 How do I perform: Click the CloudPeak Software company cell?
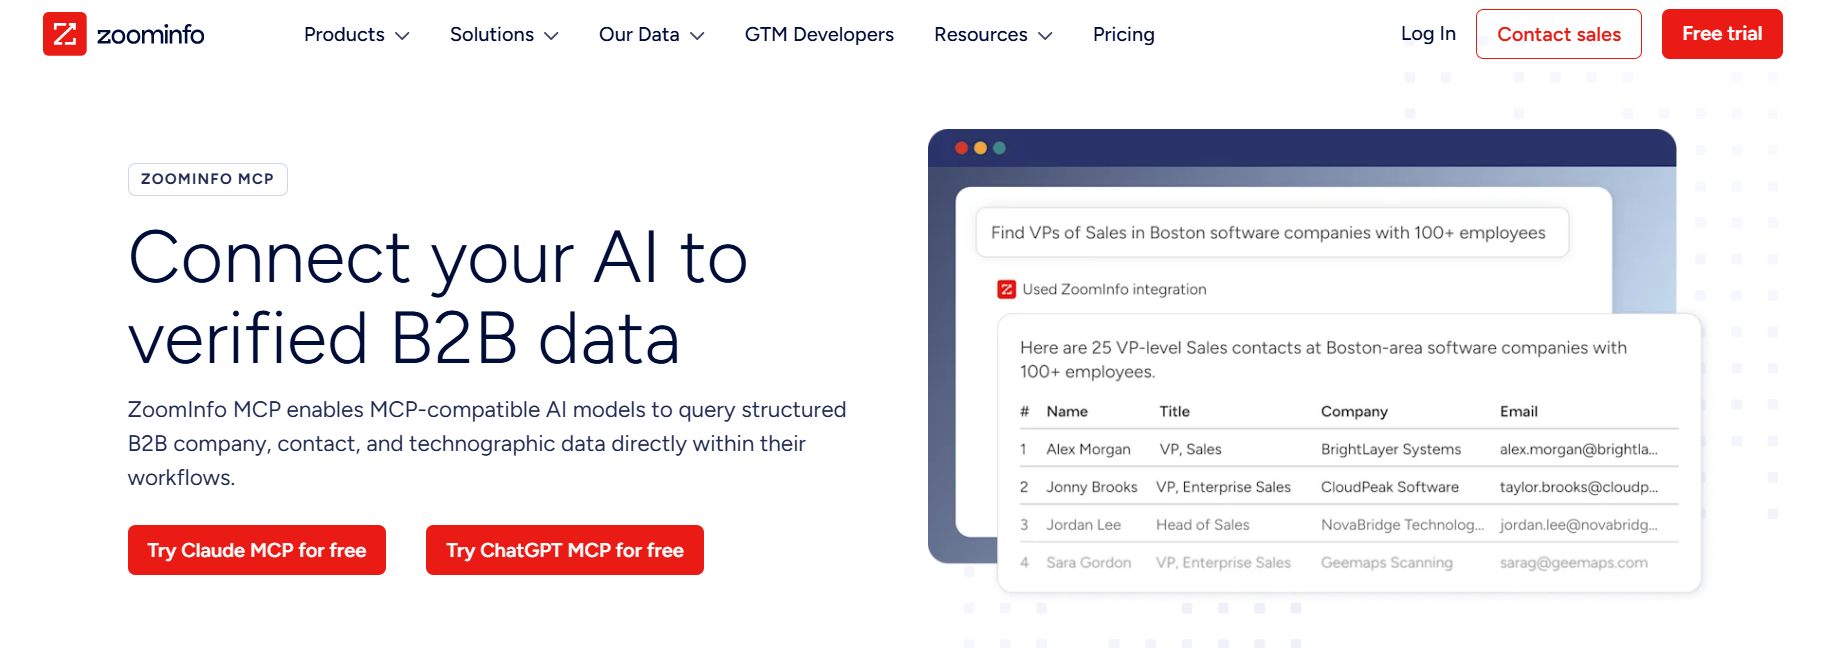[1389, 487]
